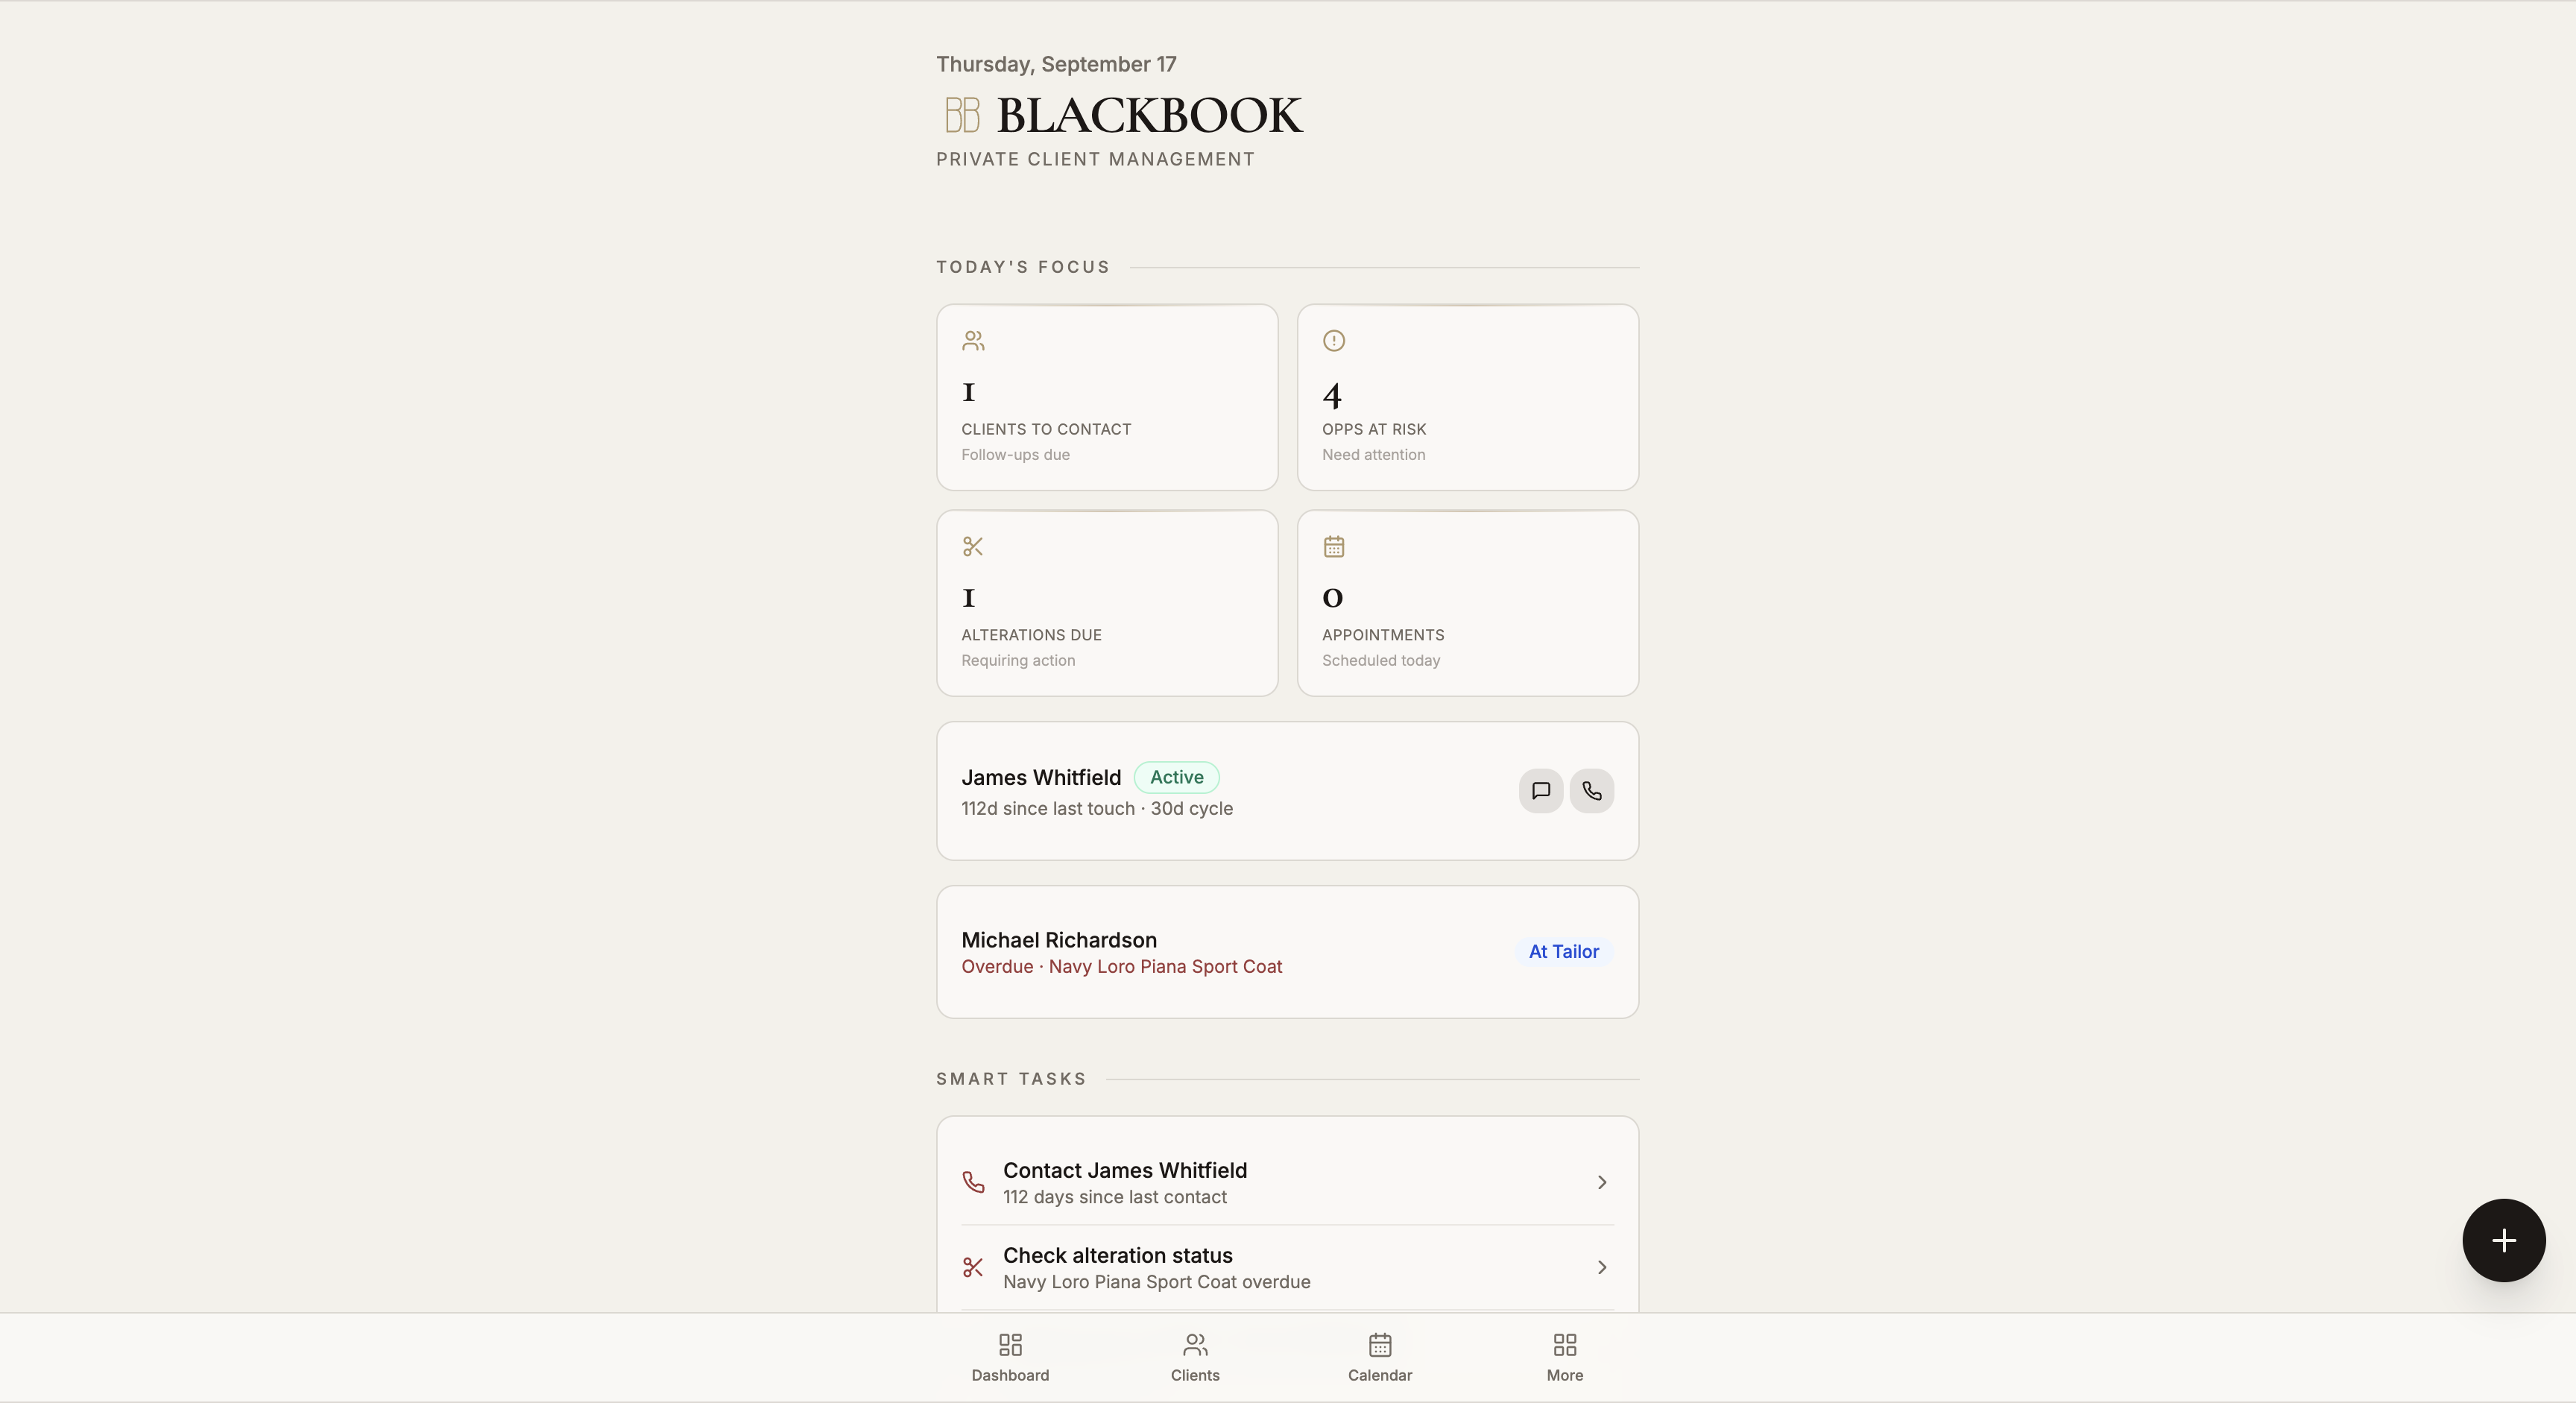Click the 'Scheduled today' caption
The height and width of the screenshot is (1403, 2576).
tap(1380, 661)
